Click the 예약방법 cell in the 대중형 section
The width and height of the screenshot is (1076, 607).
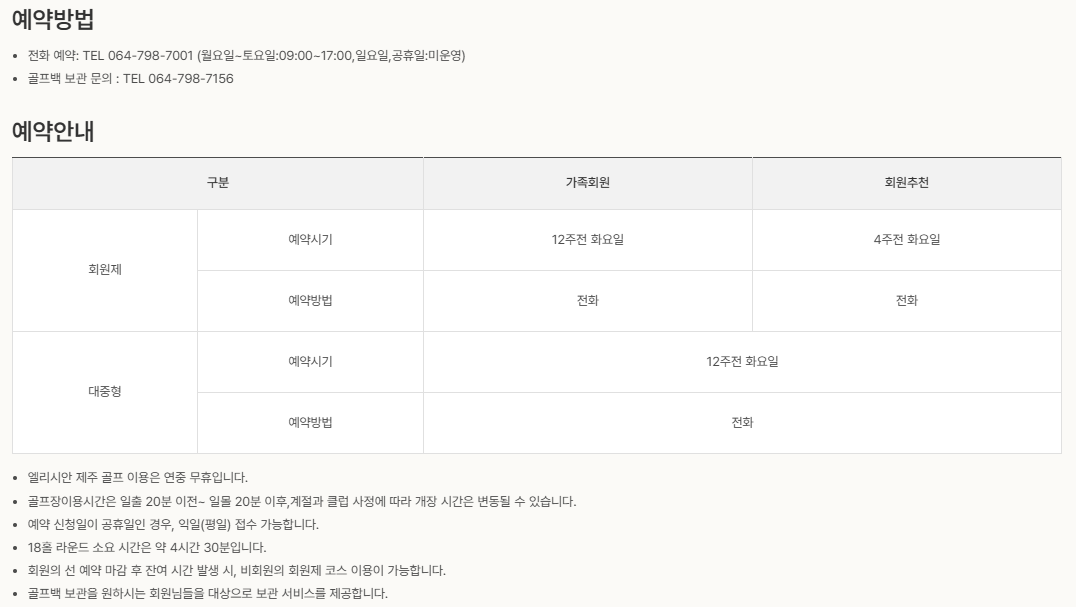[310, 423]
